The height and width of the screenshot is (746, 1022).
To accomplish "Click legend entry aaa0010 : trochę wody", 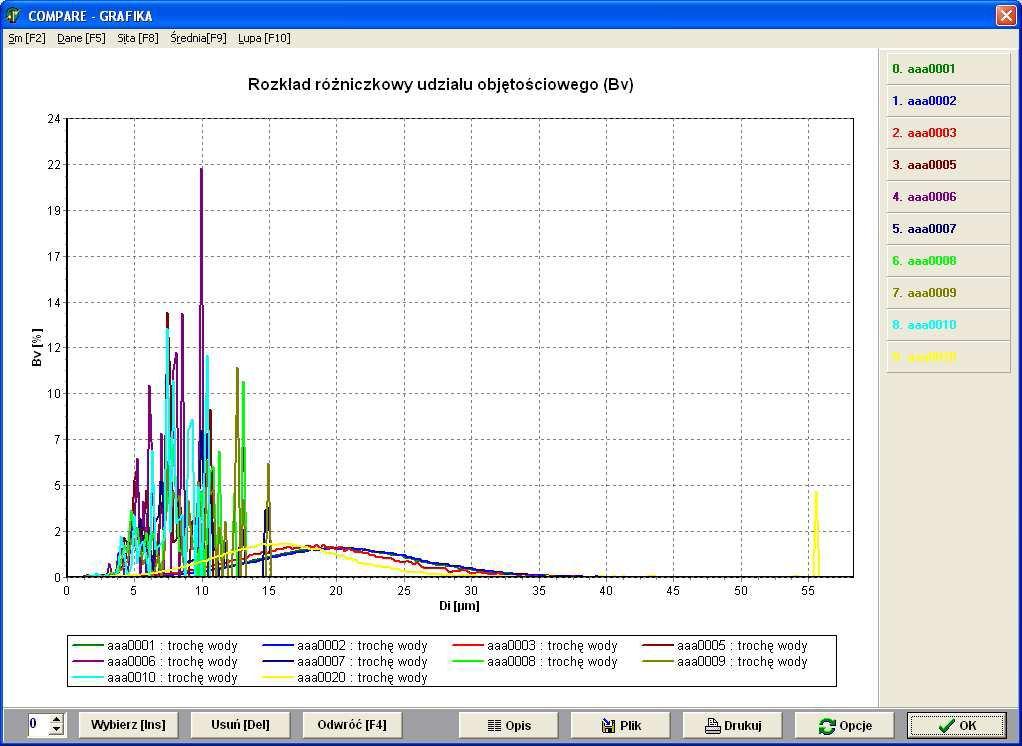I will [x=155, y=678].
